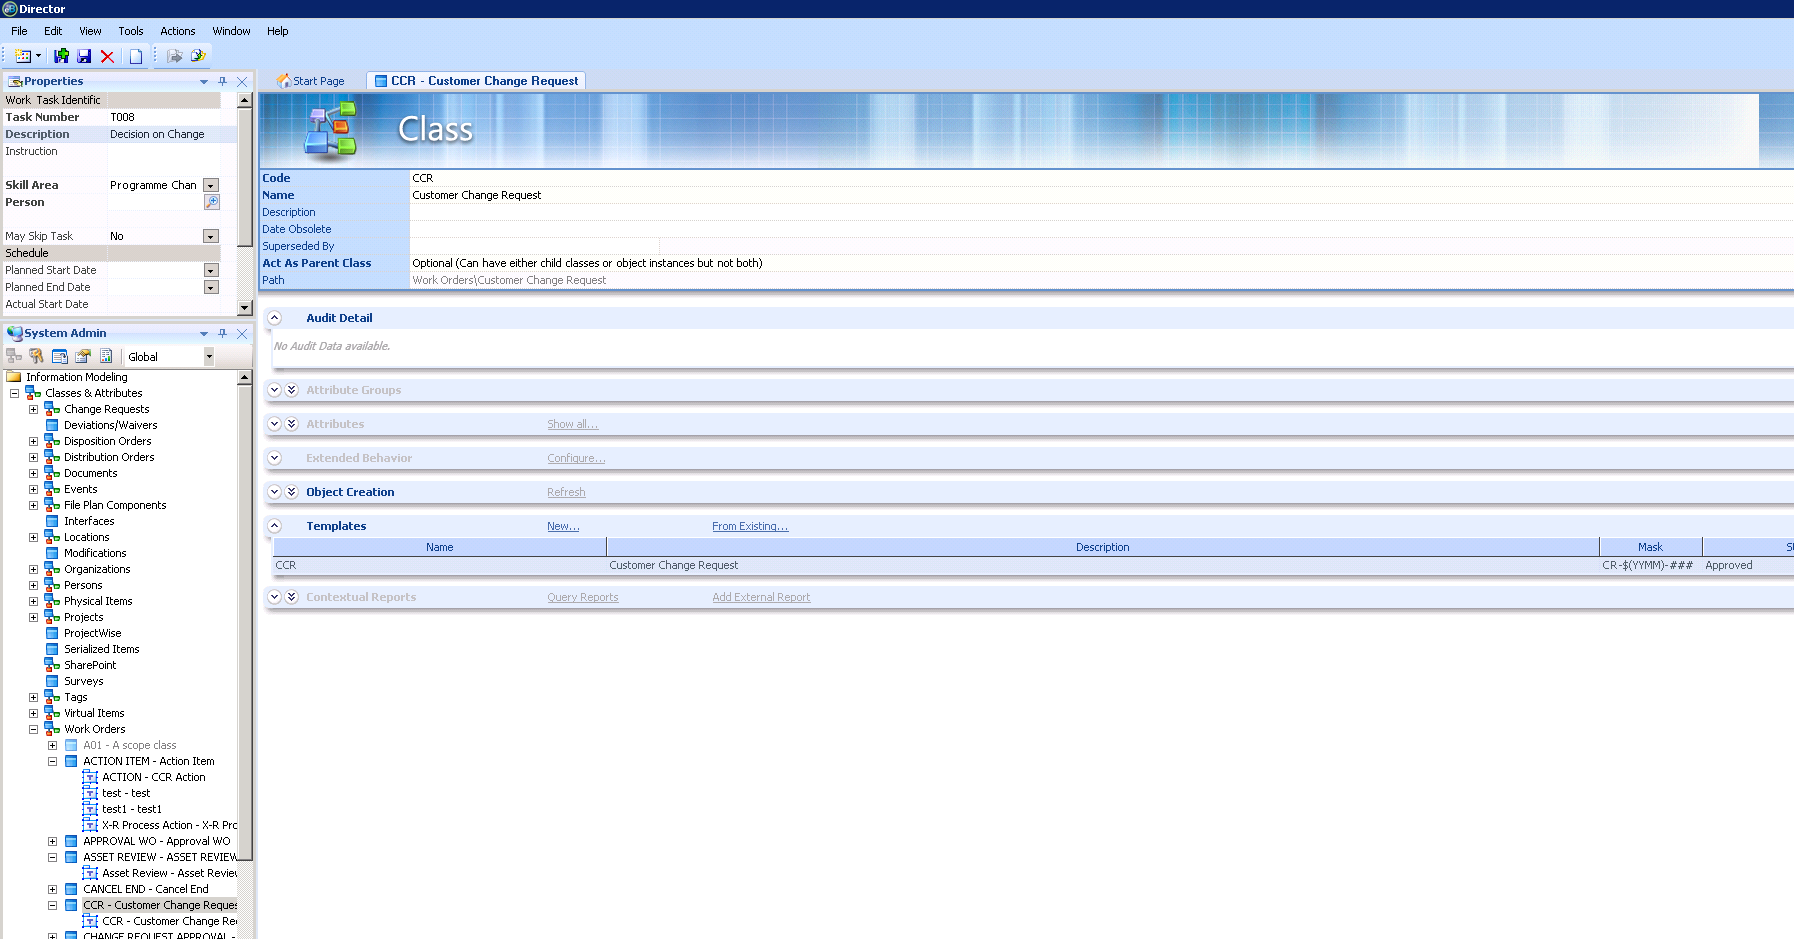
Task: Expand the Change Requests node
Action: (33, 409)
